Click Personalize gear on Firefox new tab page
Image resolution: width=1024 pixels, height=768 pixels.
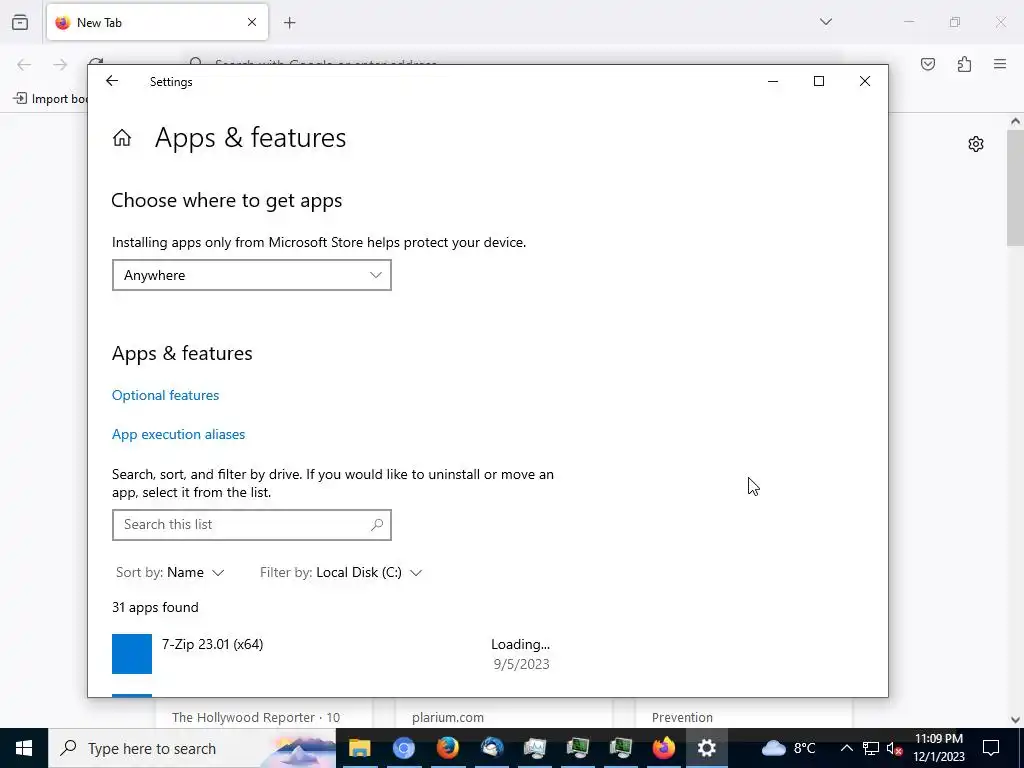click(976, 144)
